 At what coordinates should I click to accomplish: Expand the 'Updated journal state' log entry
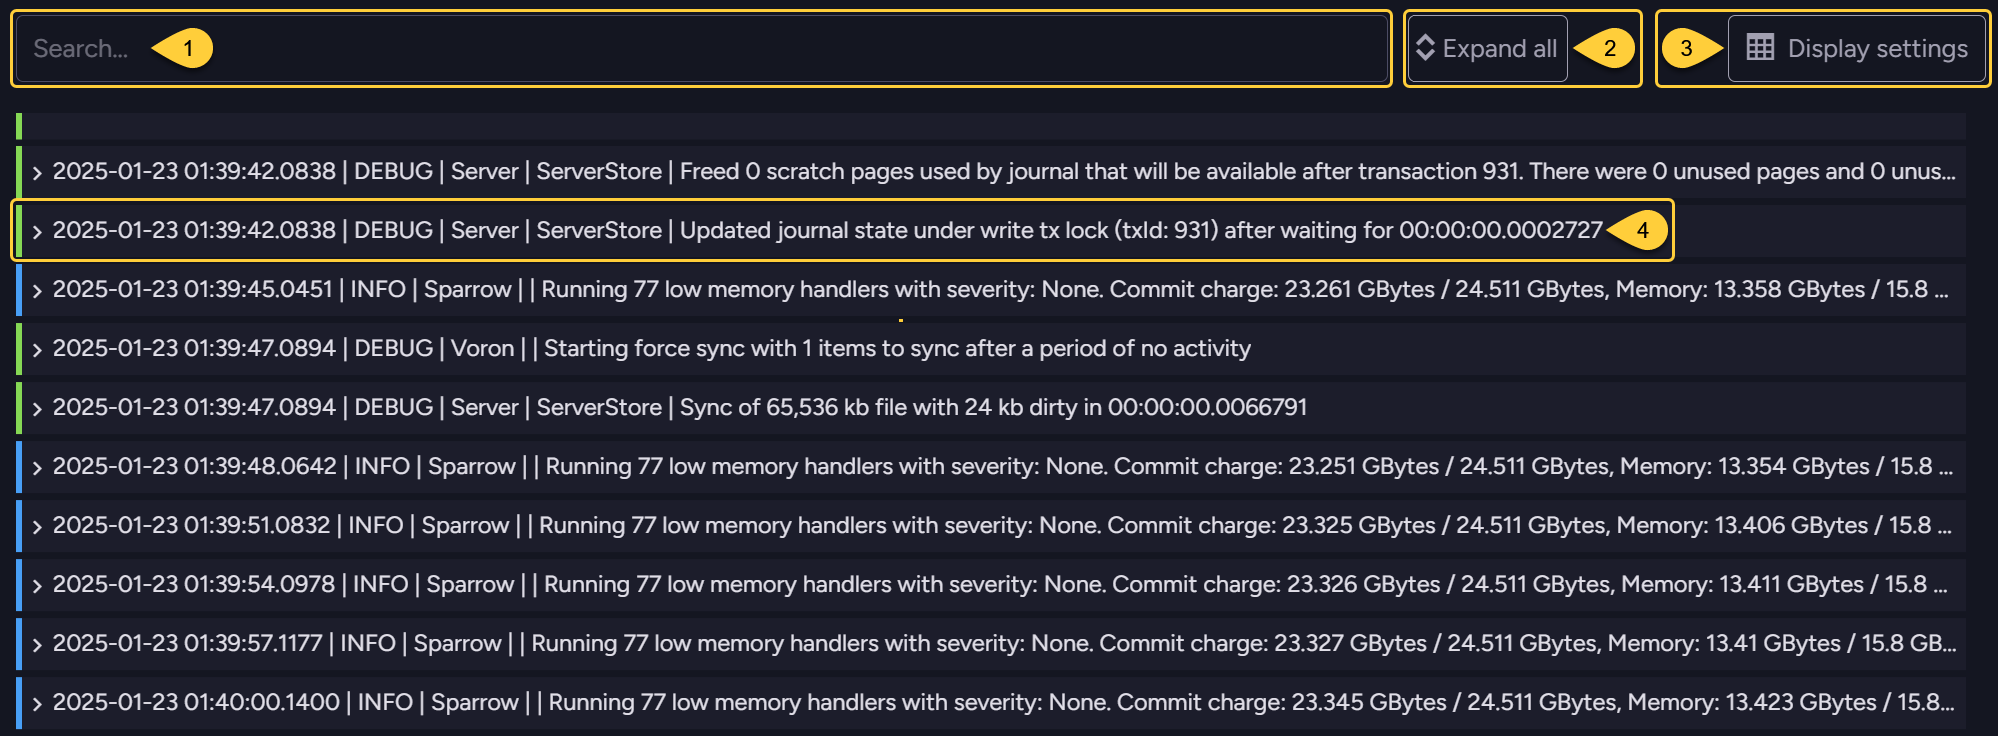[37, 231]
